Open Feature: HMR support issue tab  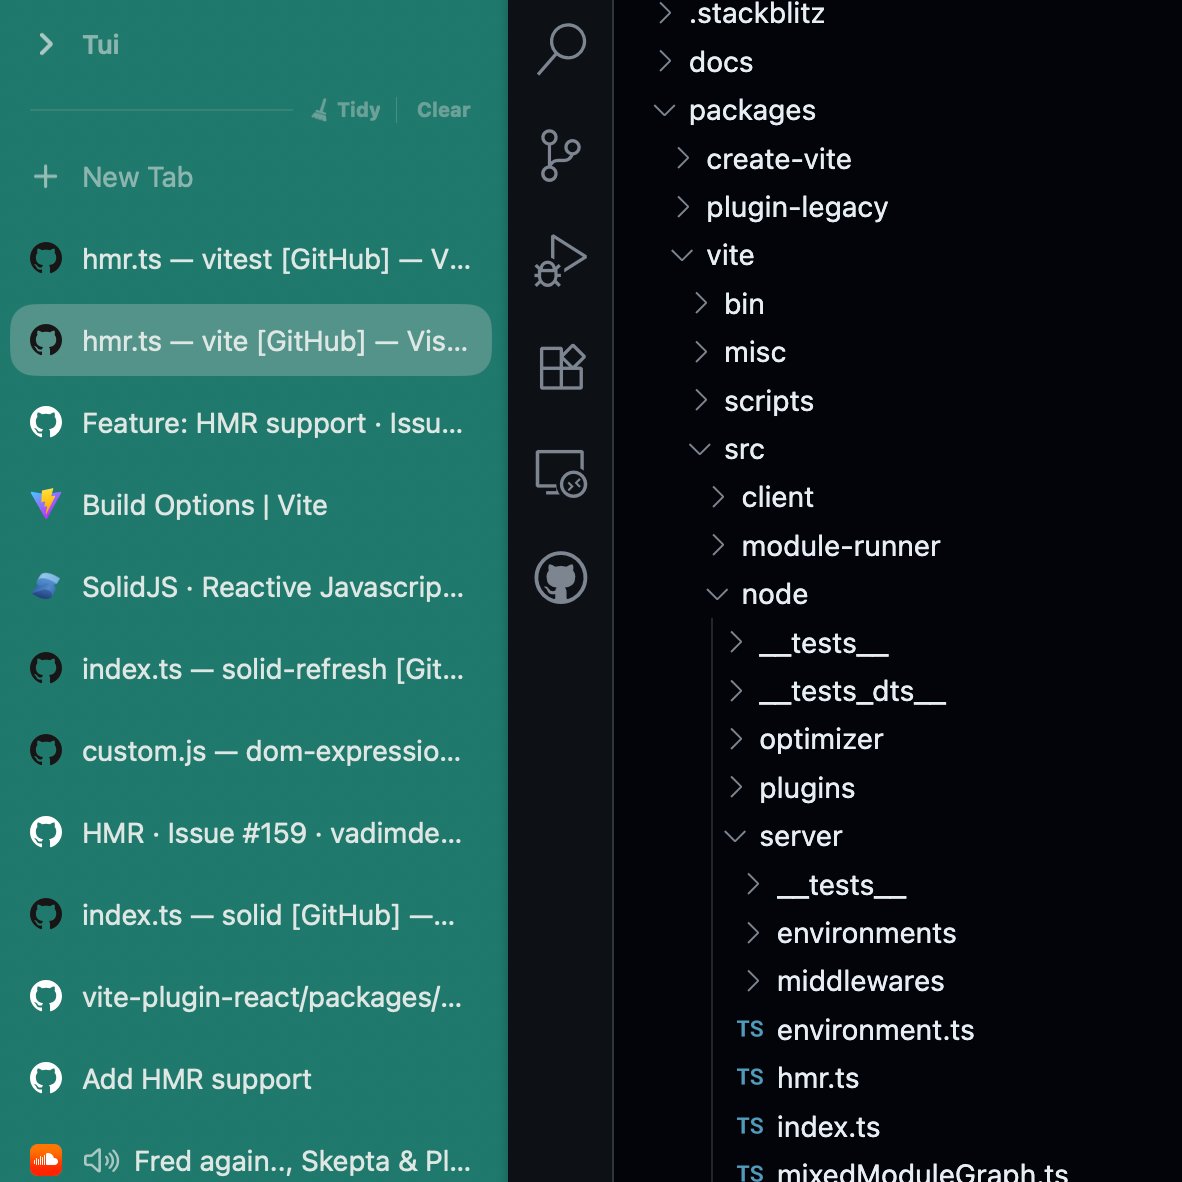tap(251, 423)
